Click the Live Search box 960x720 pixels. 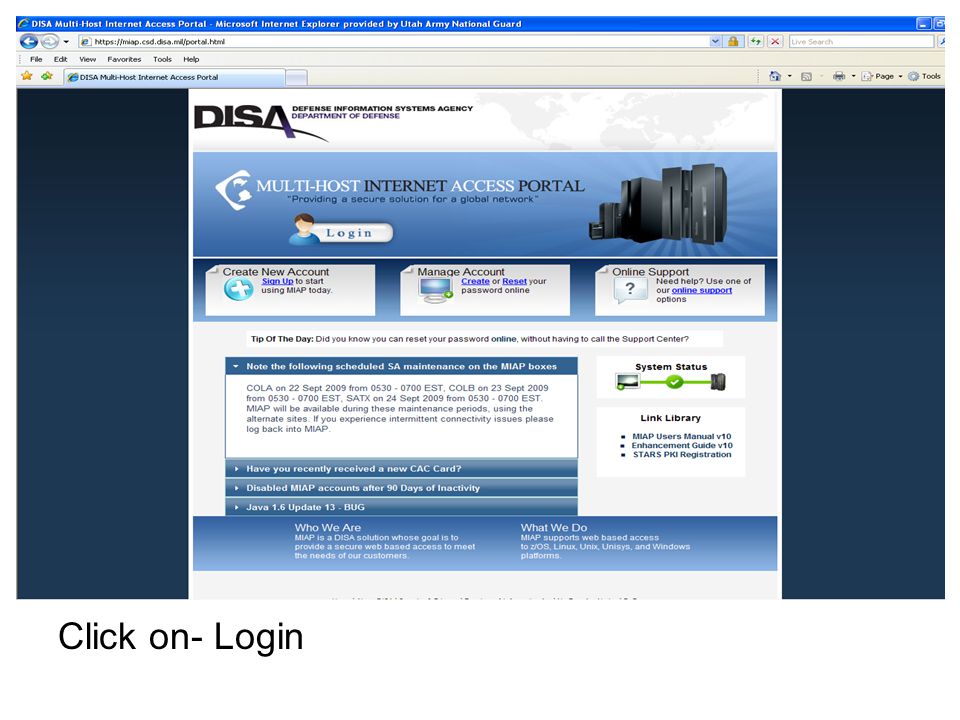pos(861,42)
